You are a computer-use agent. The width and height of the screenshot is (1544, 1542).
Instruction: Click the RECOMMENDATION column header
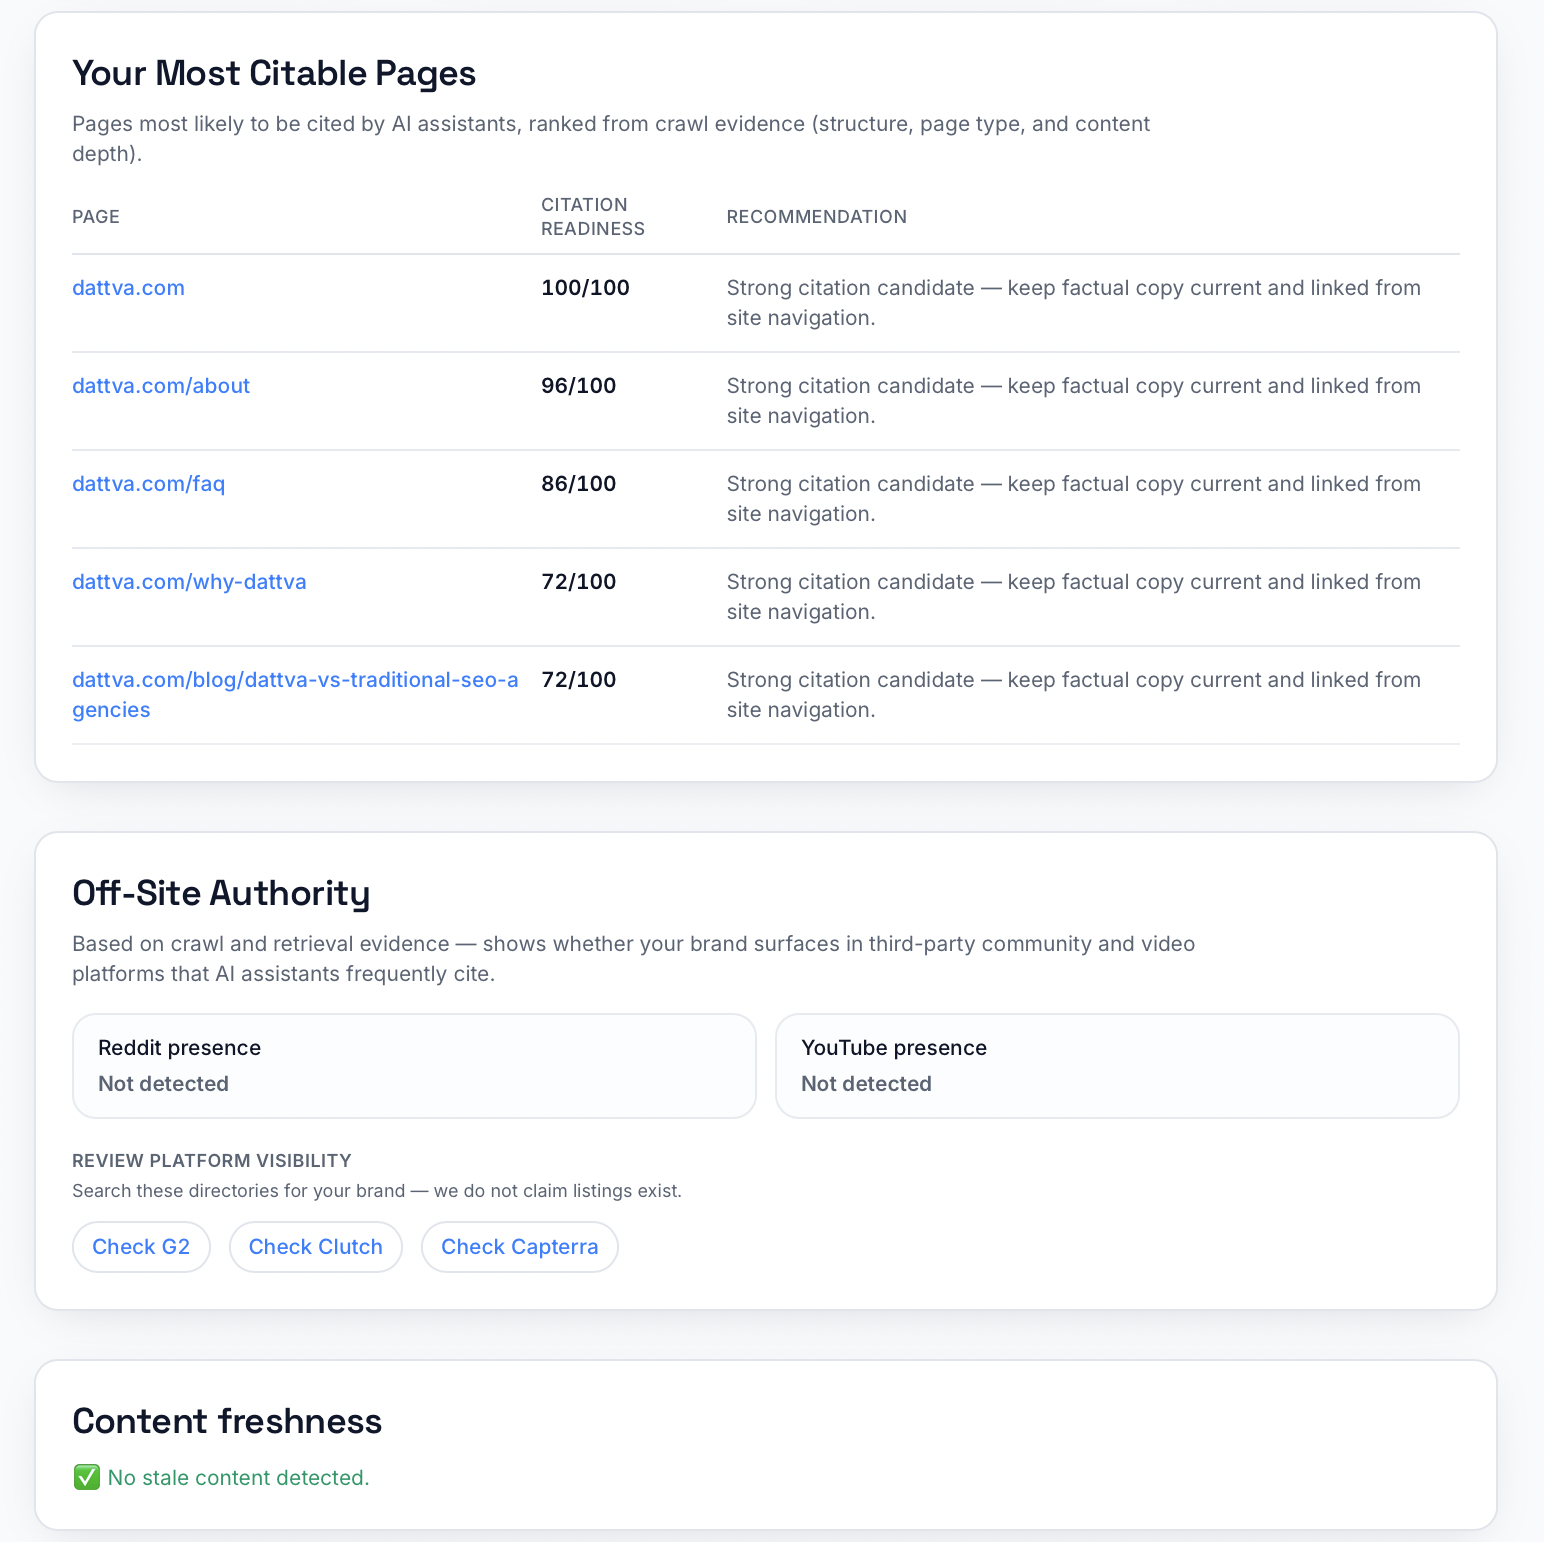point(817,217)
